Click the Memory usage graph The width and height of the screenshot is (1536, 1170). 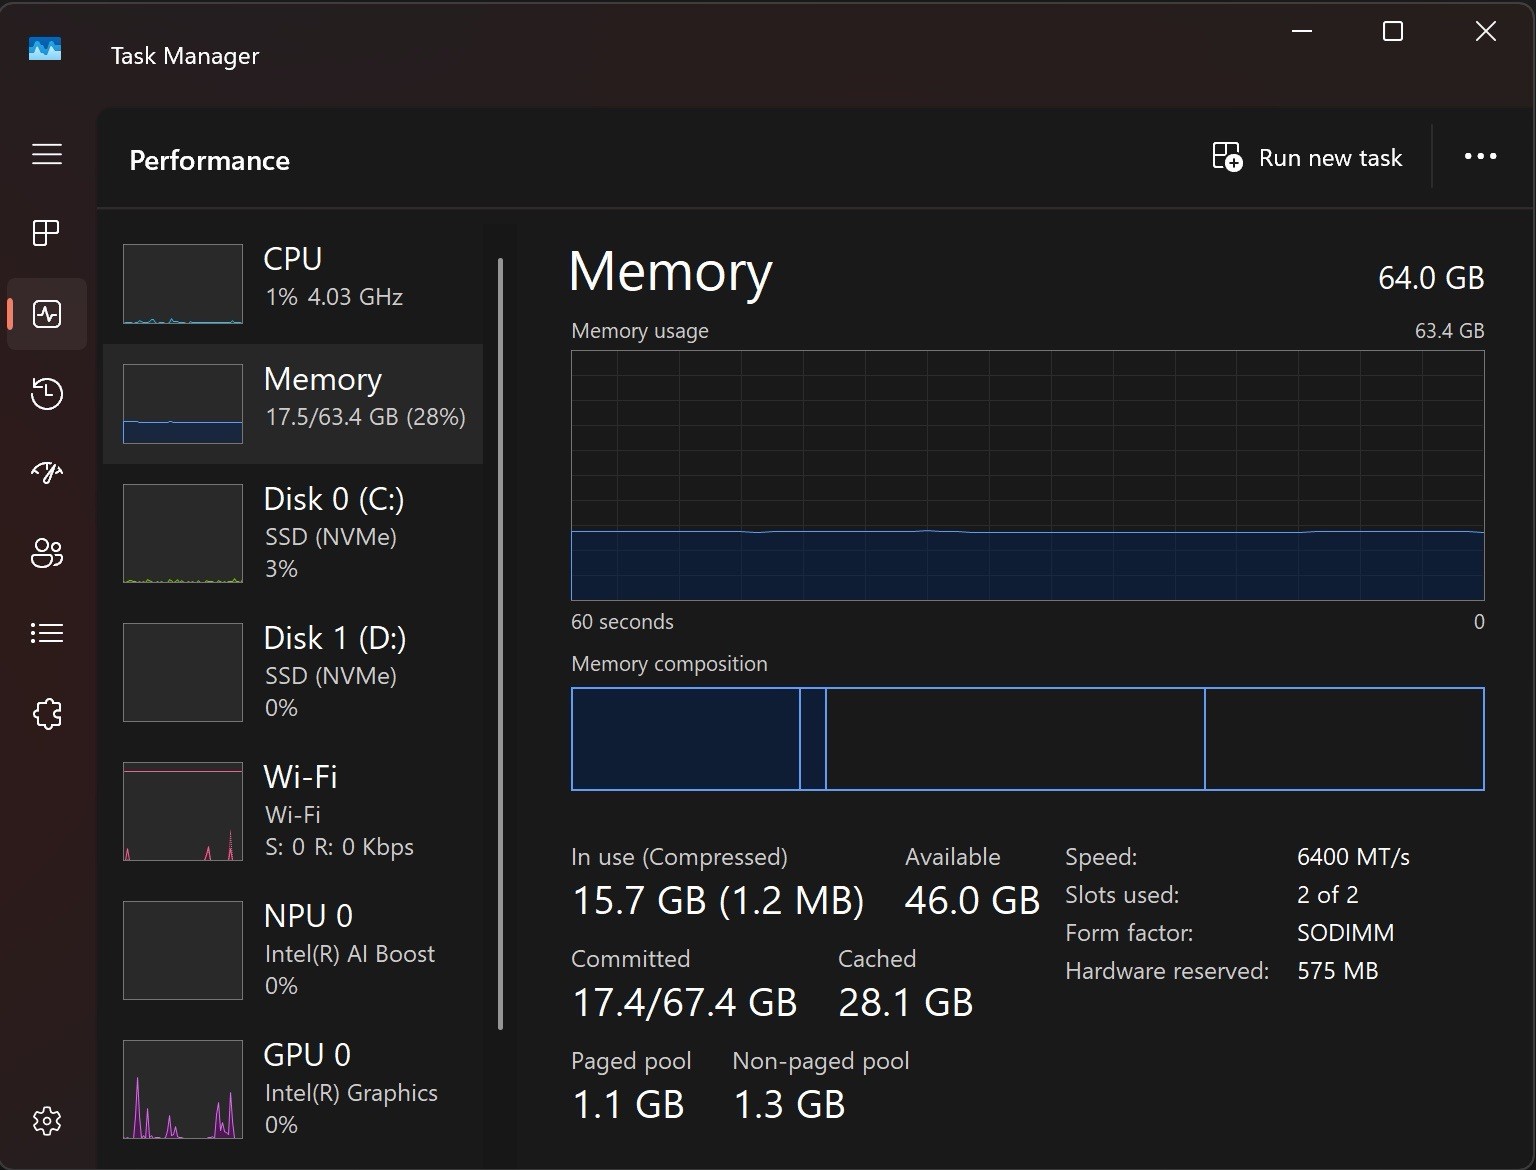click(x=1027, y=475)
